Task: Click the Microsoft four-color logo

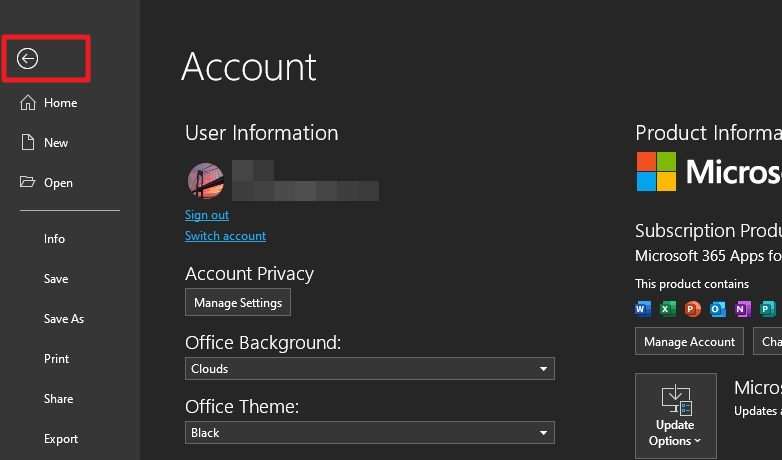Action: click(x=656, y=172)
